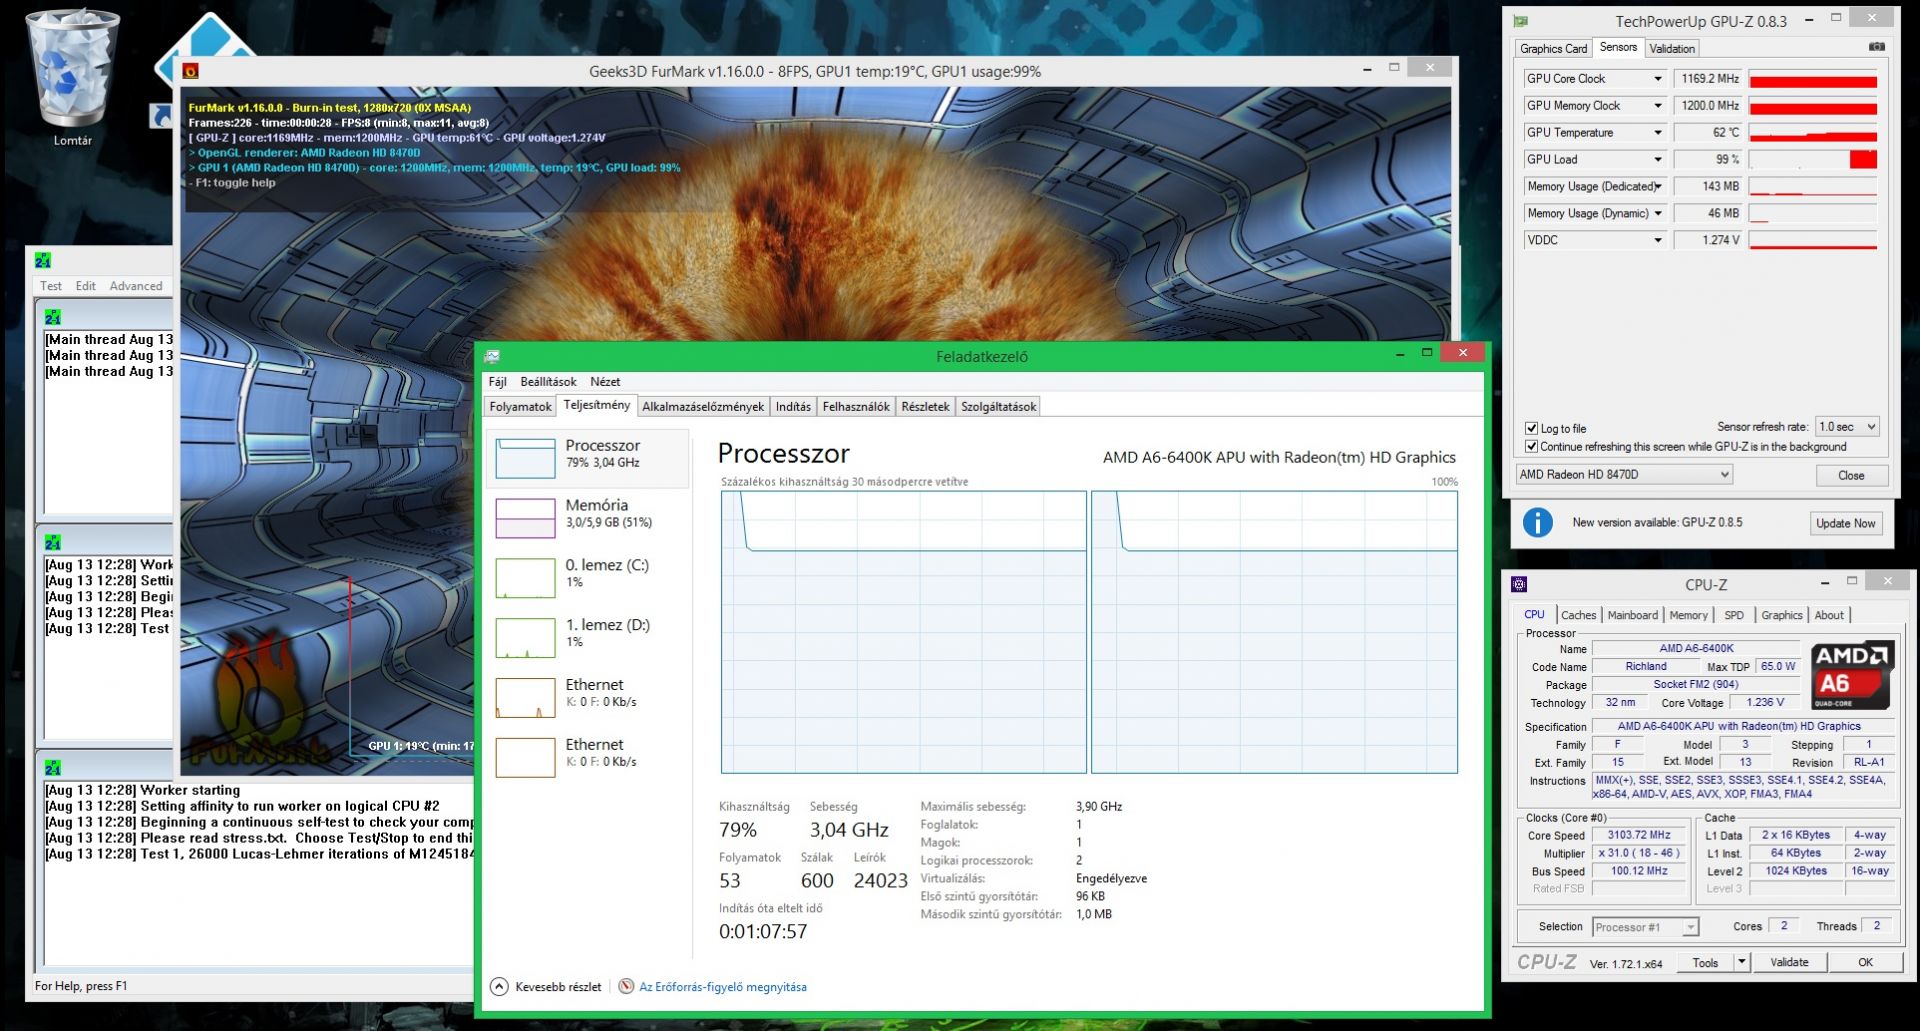Open Prime95 Test menu
Viewport: 1920px width, 1031px height.
click(51, 286)
